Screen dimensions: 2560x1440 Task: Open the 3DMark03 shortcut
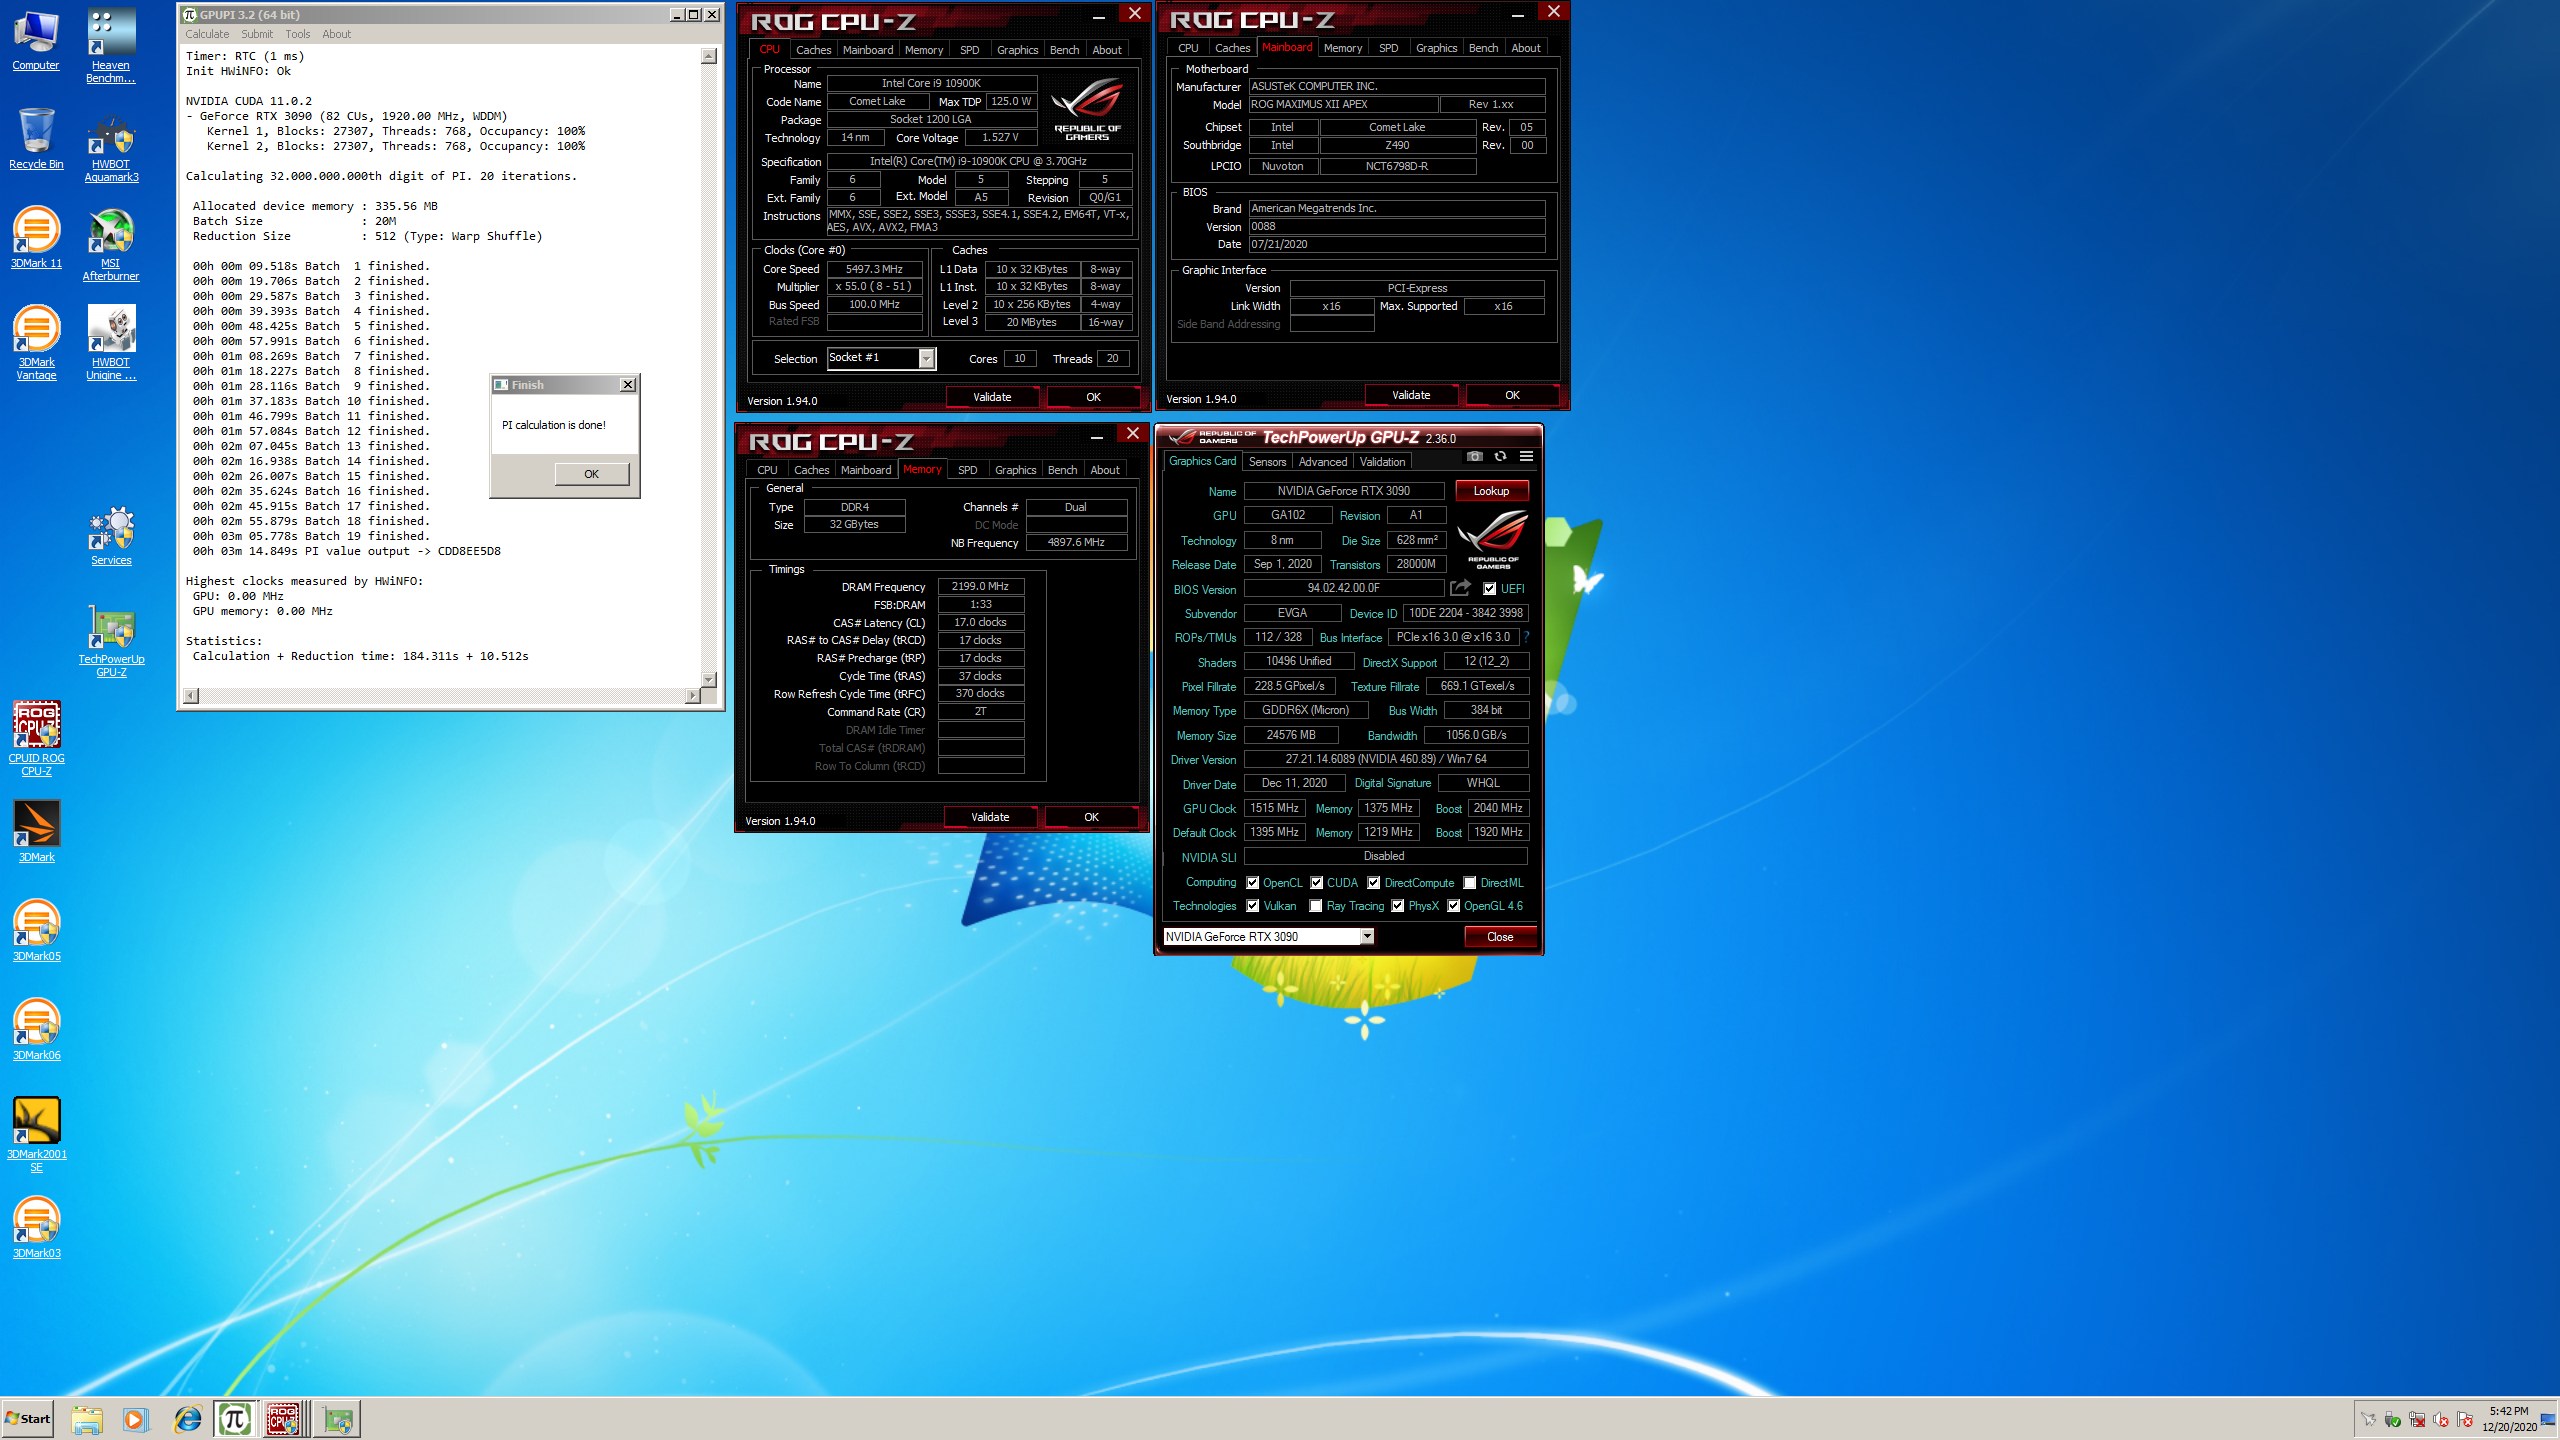point(36,1228)
